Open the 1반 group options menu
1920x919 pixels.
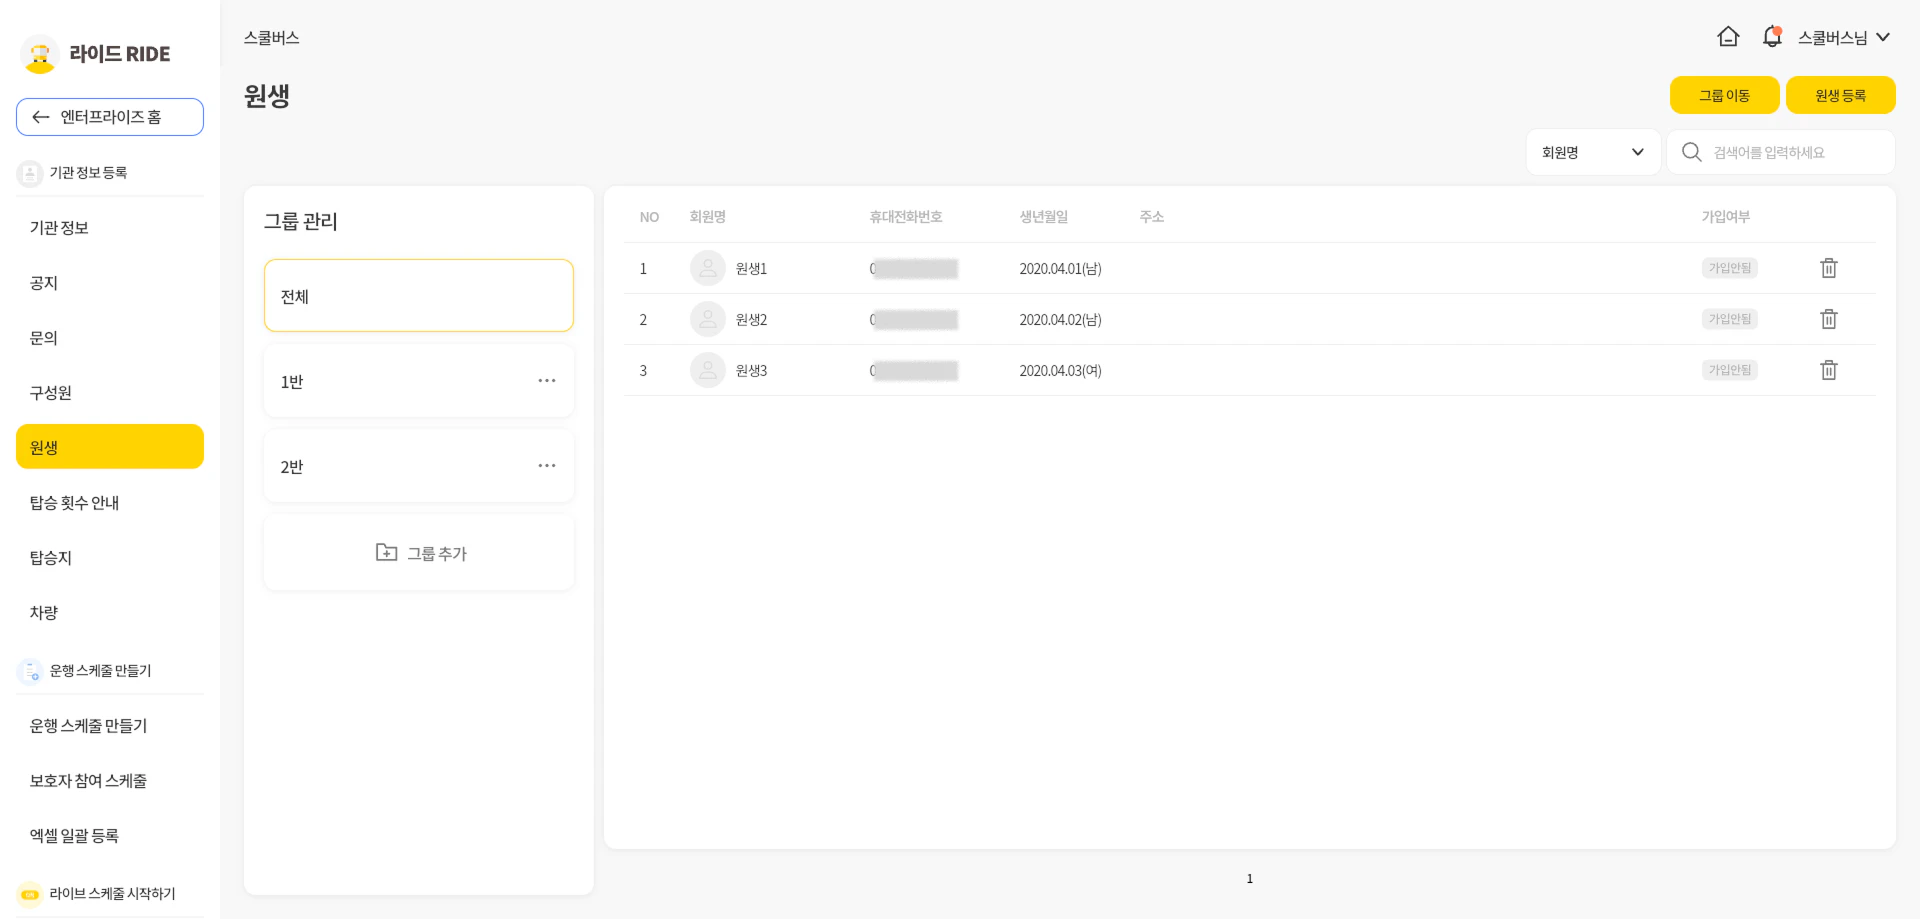(546, 381)
